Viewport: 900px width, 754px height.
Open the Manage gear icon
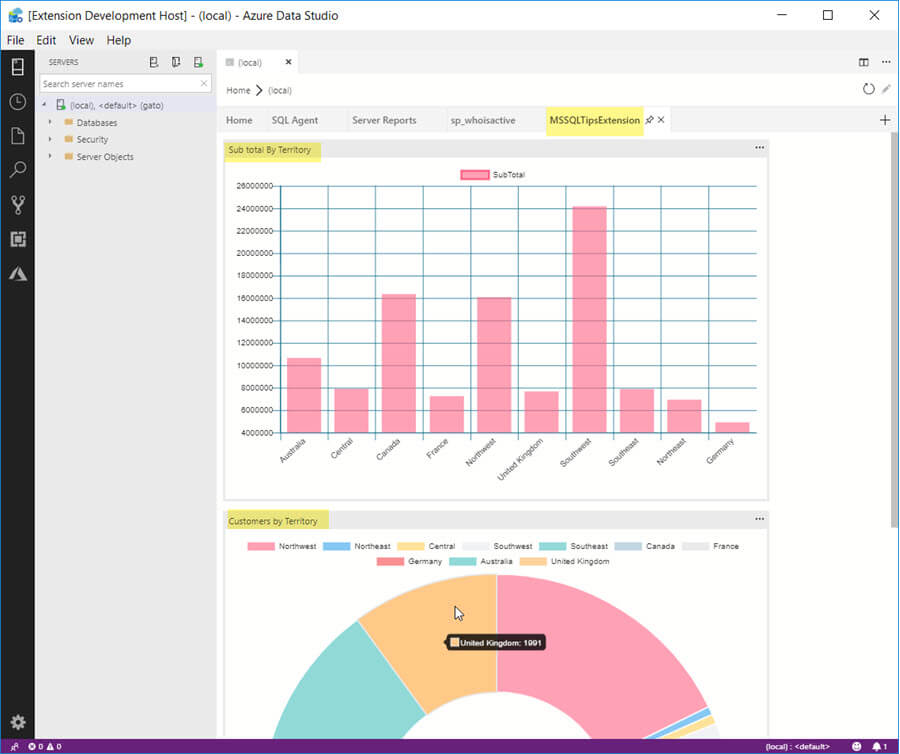18,722
